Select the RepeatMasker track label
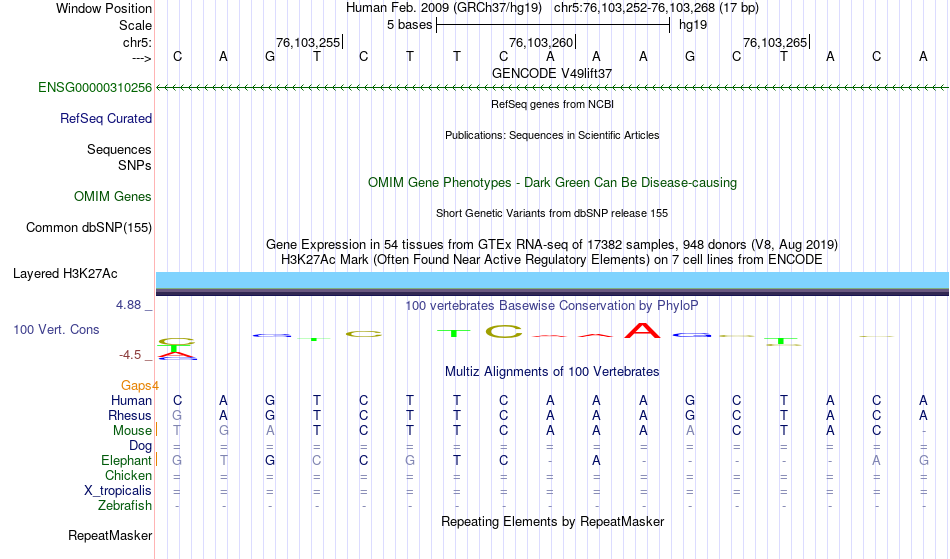 click(x=110, y=536)
